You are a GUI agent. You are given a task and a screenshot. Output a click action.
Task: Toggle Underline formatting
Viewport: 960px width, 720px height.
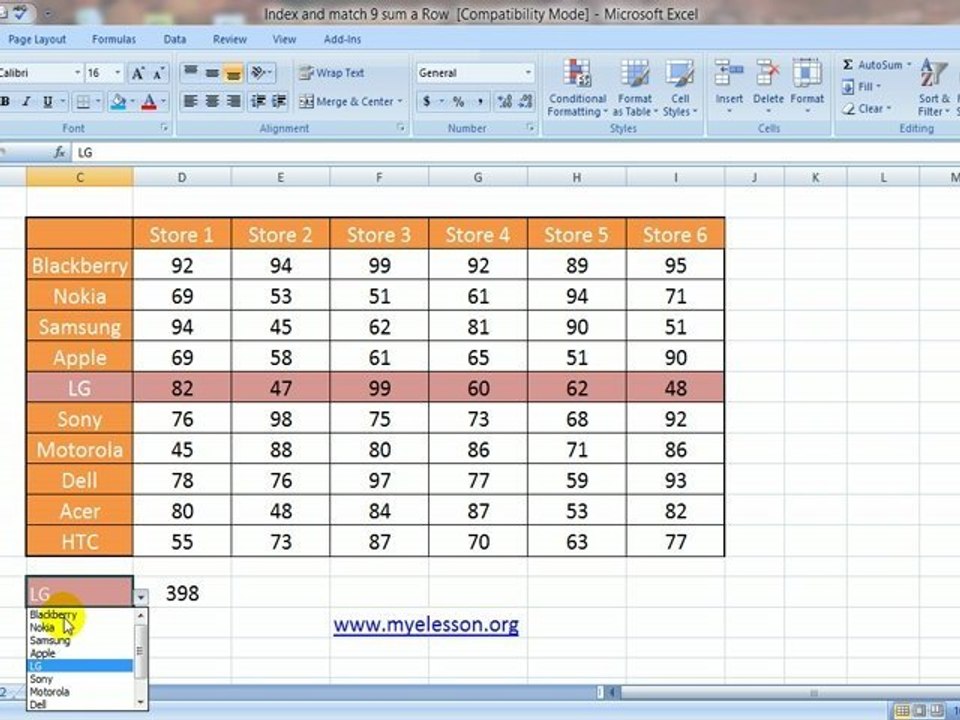coord(47,102)
